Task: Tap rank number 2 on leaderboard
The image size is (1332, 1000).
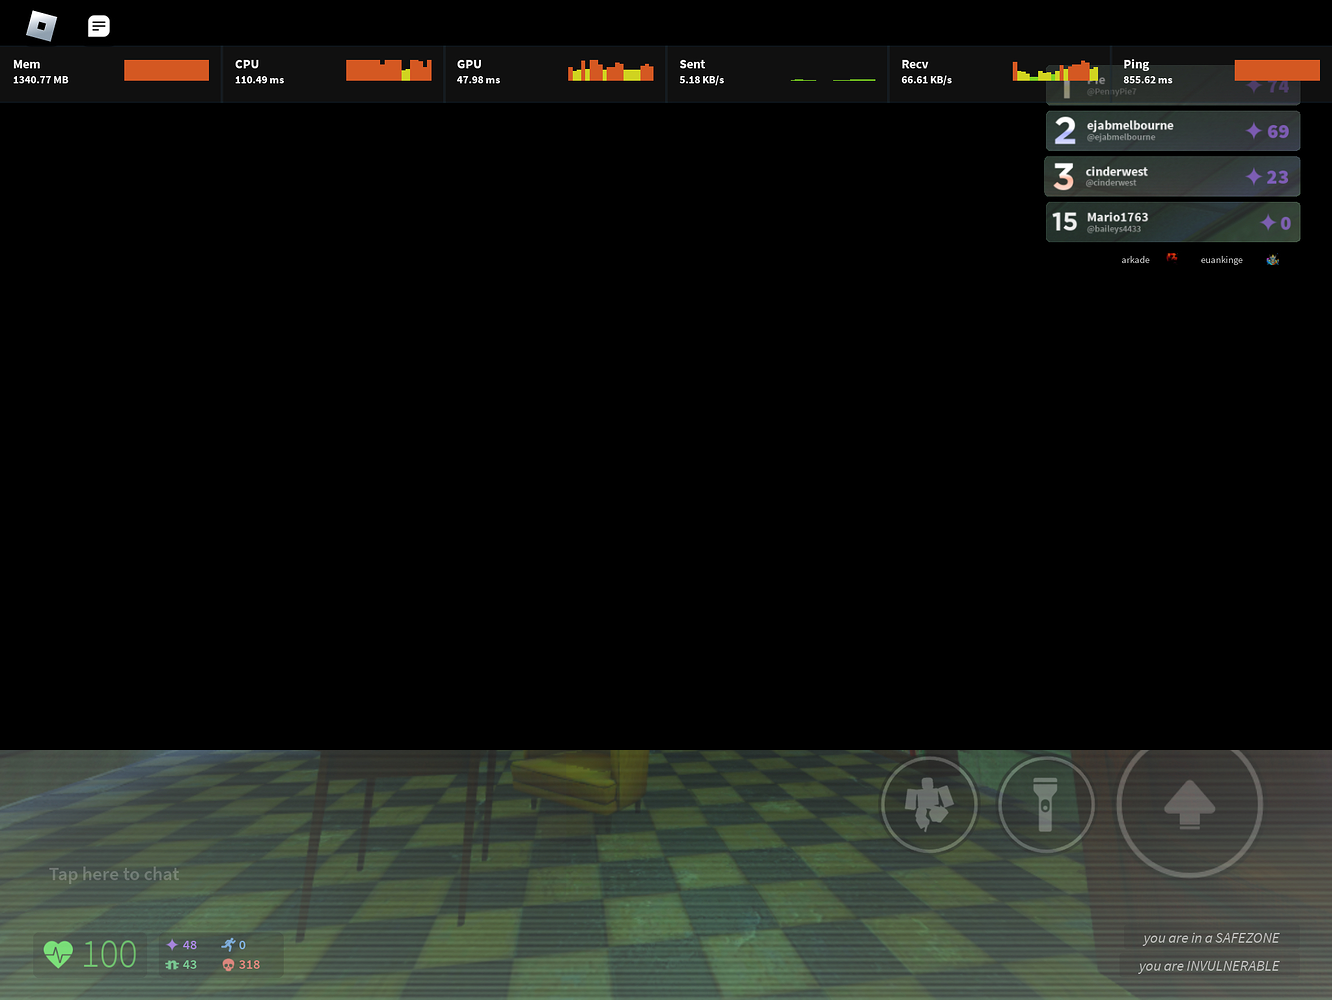Action: click(1065, 131)
